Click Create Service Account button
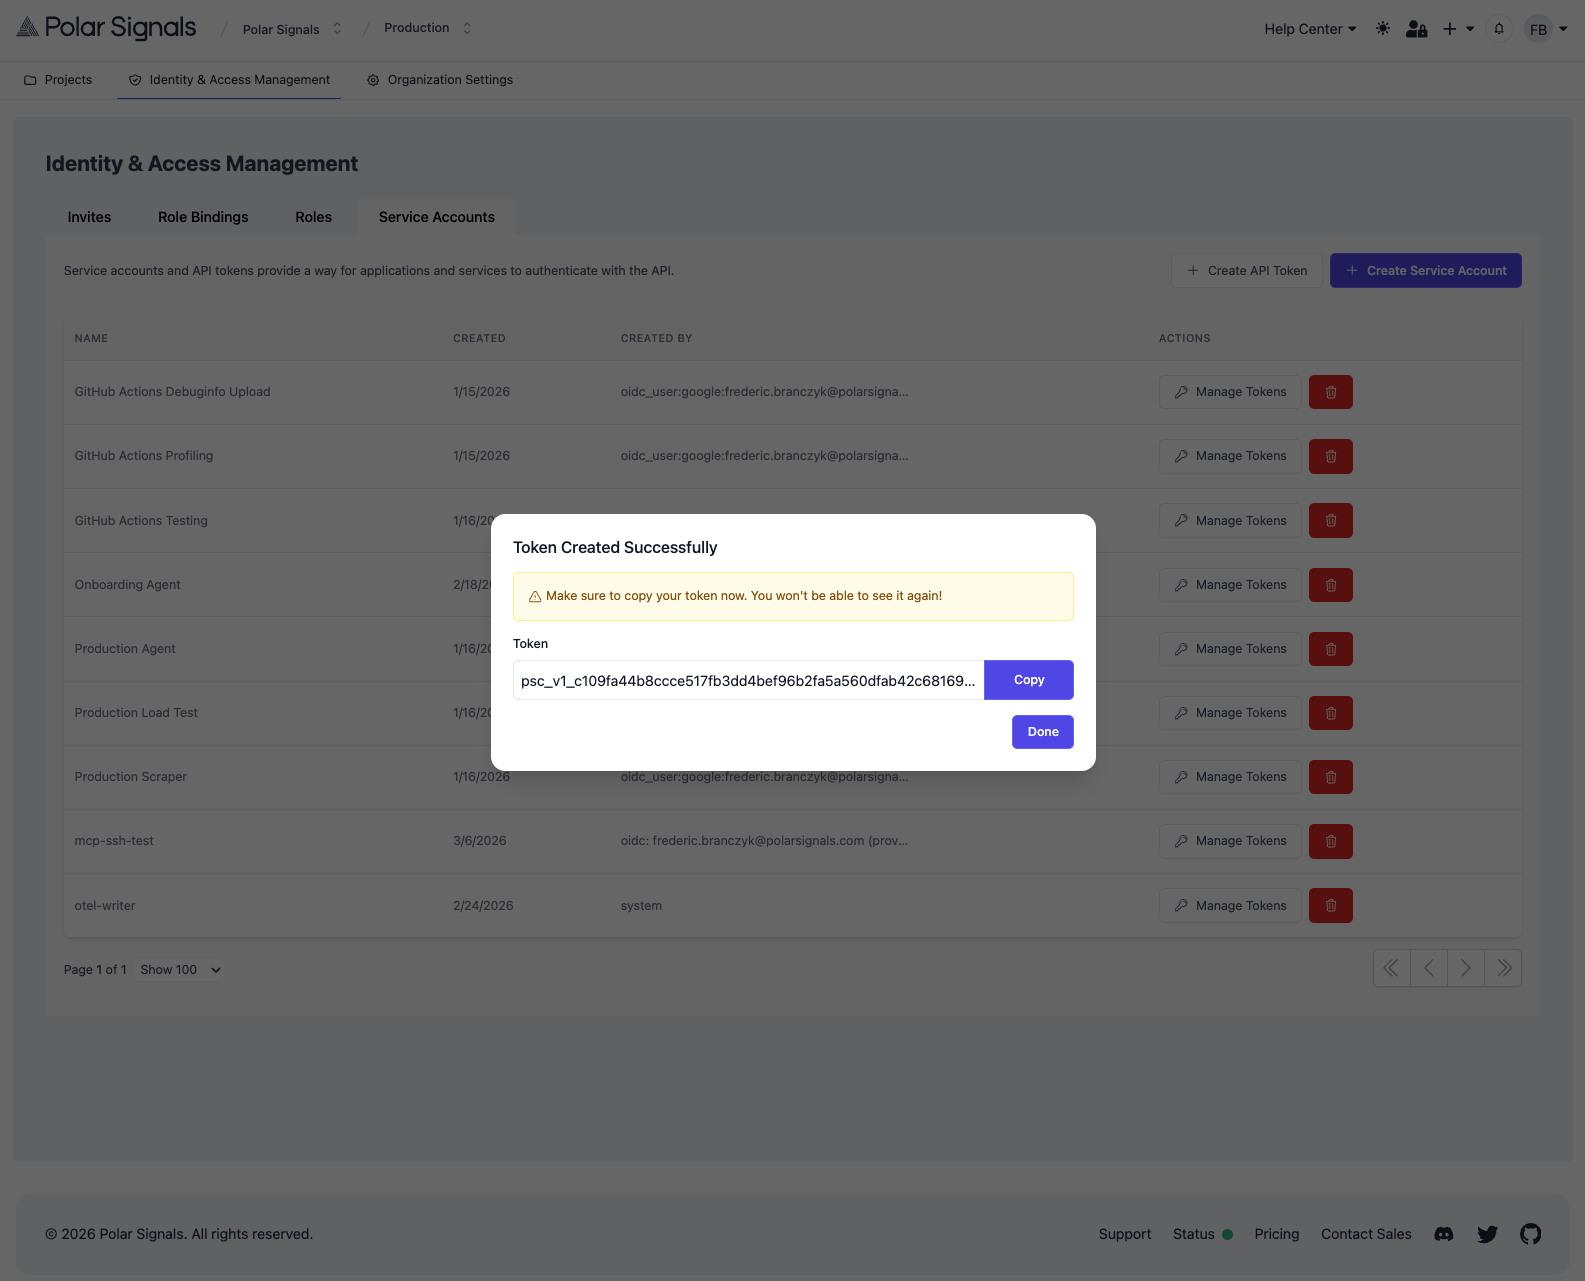 coord(1425,271)
